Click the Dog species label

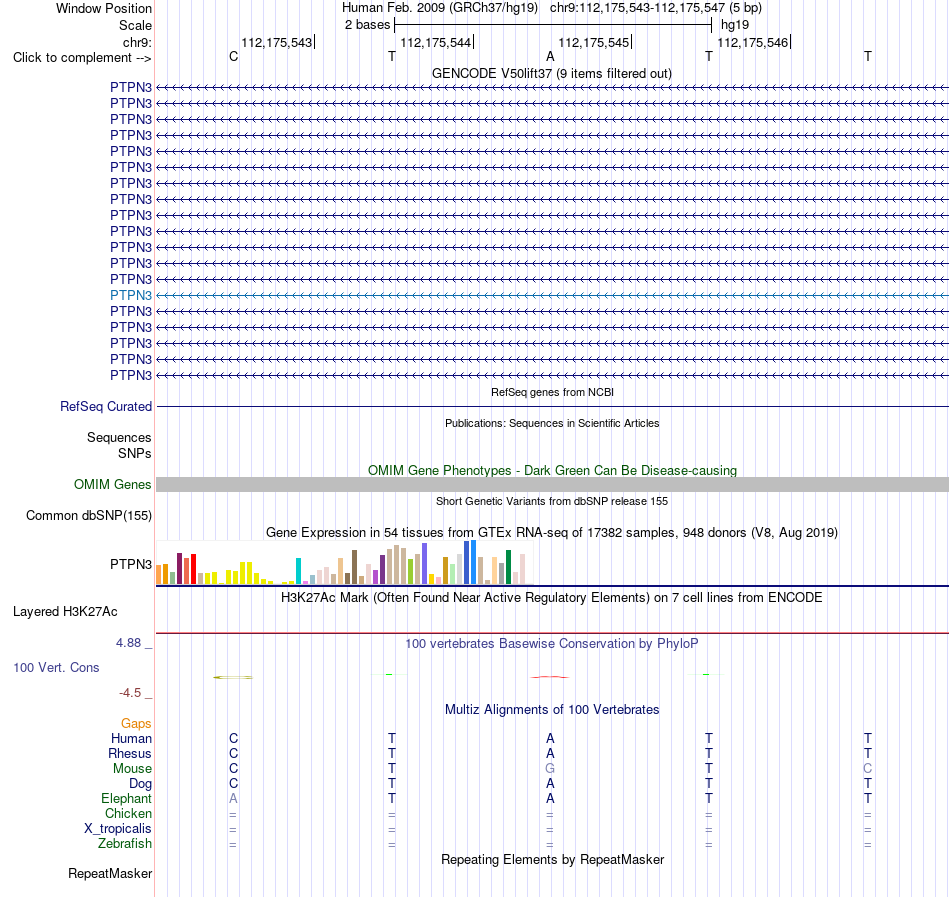point(141,784)
